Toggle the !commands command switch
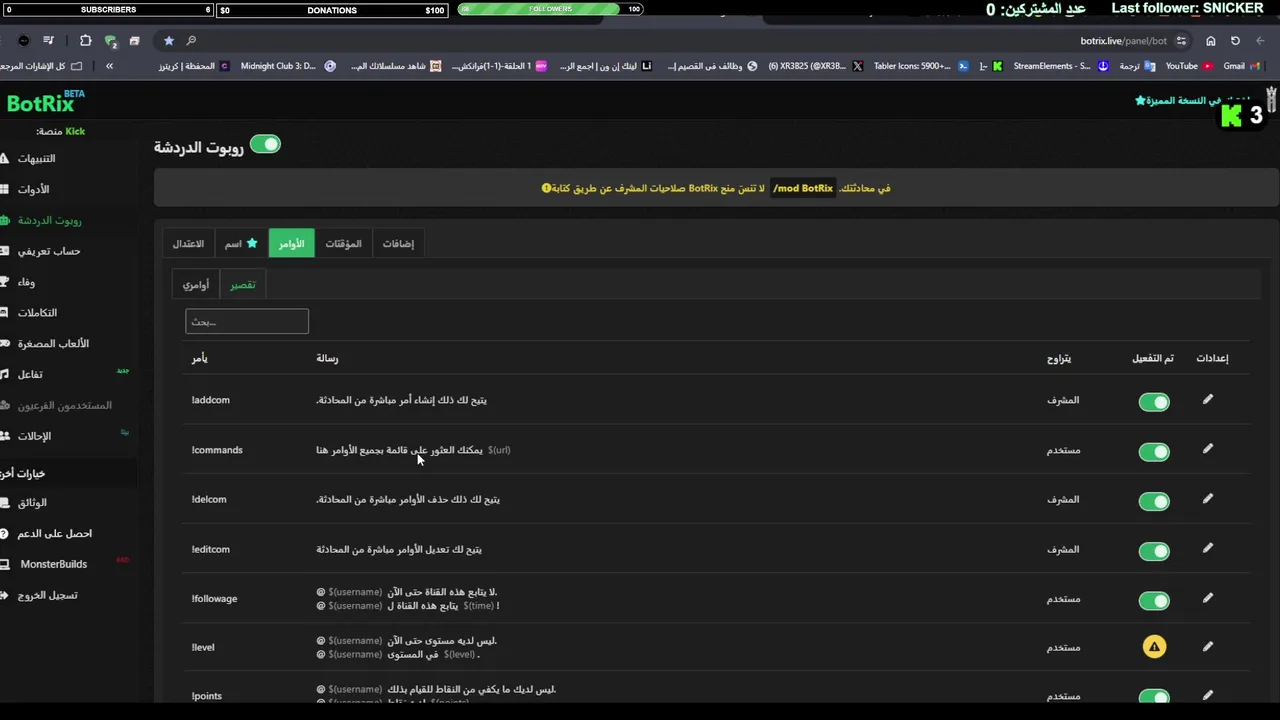This screenshot has height=720, width=1280. [x=1154, y=452]
